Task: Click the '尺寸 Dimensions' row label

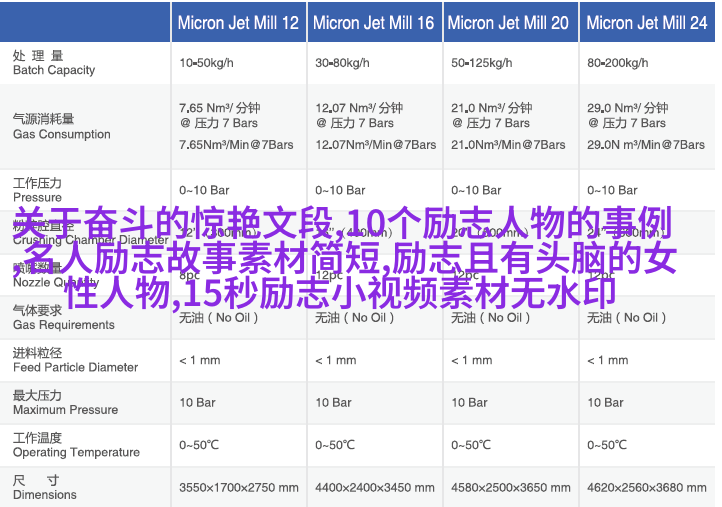Action: tap(45, 488)
